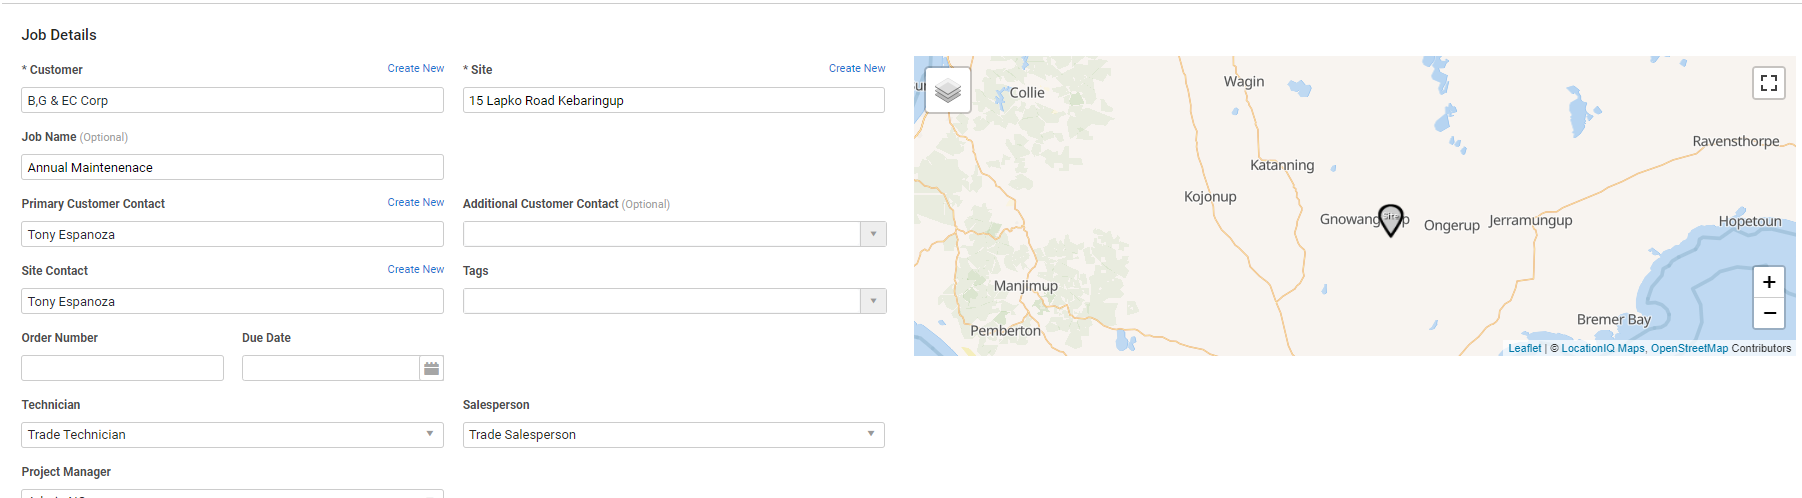This screenshot has width=1802, height=498.
Task: Click Hopetoun label on the map
Action: click(x=1749, y=221)
